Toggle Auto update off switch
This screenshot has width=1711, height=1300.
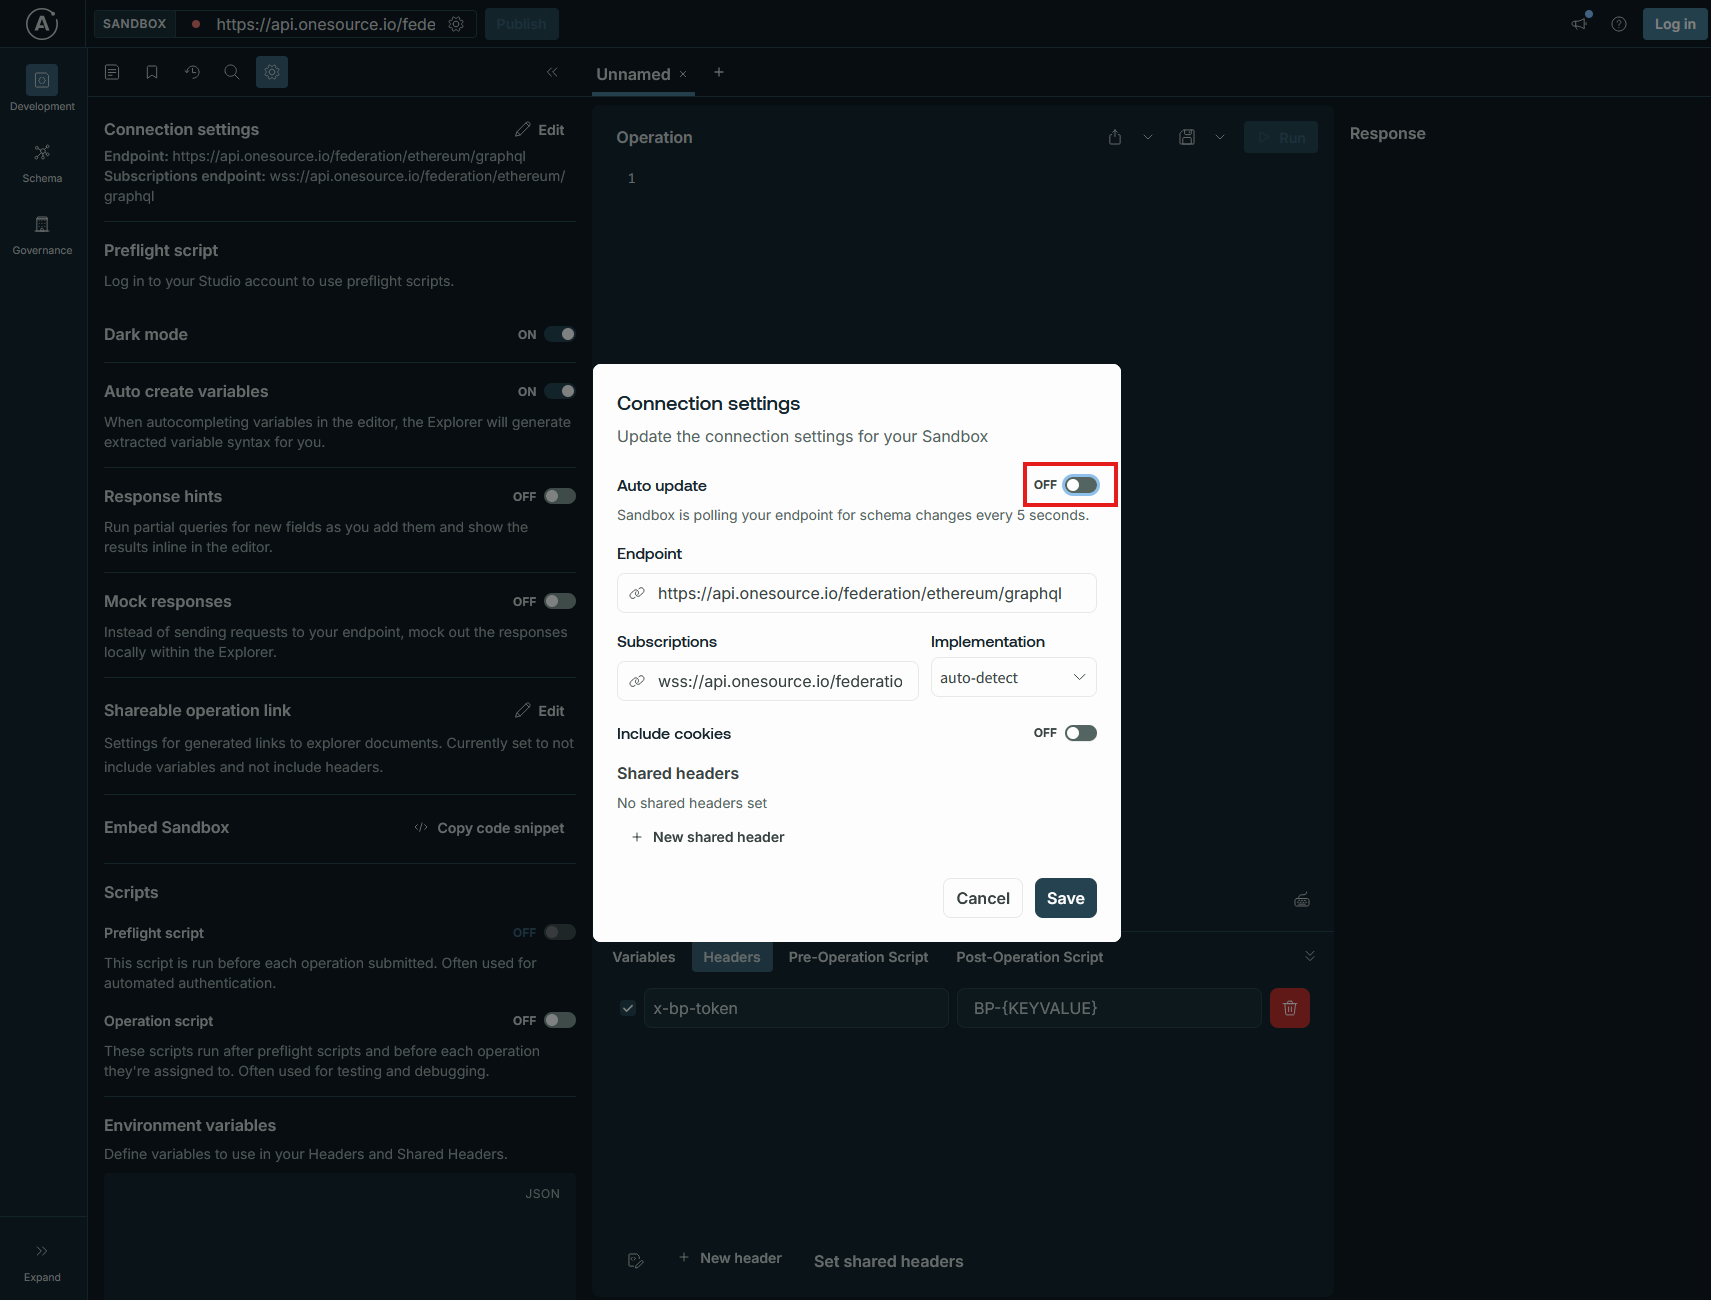(1080, 484)
